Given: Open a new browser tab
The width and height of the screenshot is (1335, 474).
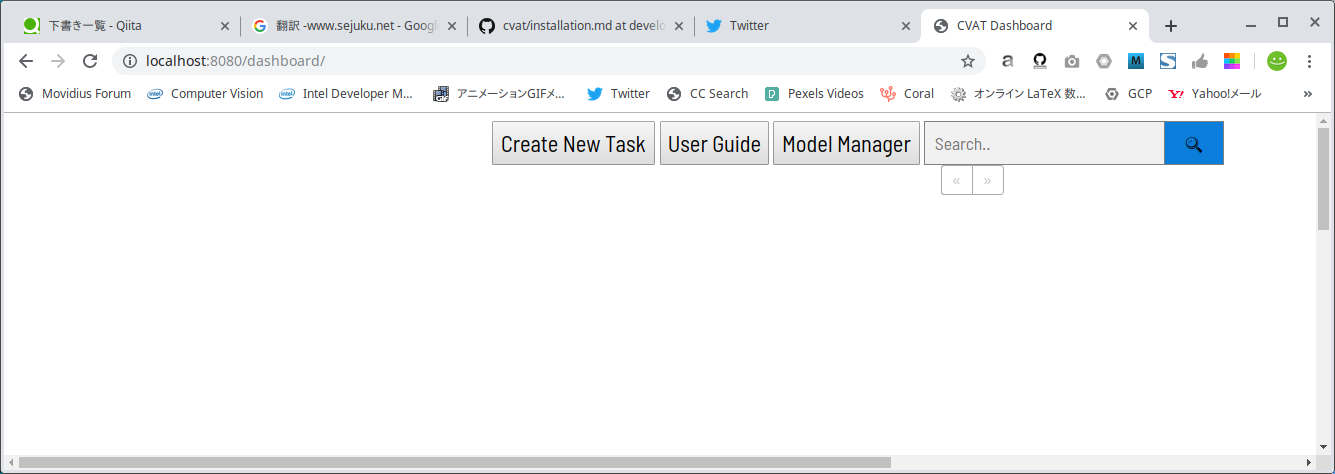Looking at the screenshot, I should pos(1171,26).
